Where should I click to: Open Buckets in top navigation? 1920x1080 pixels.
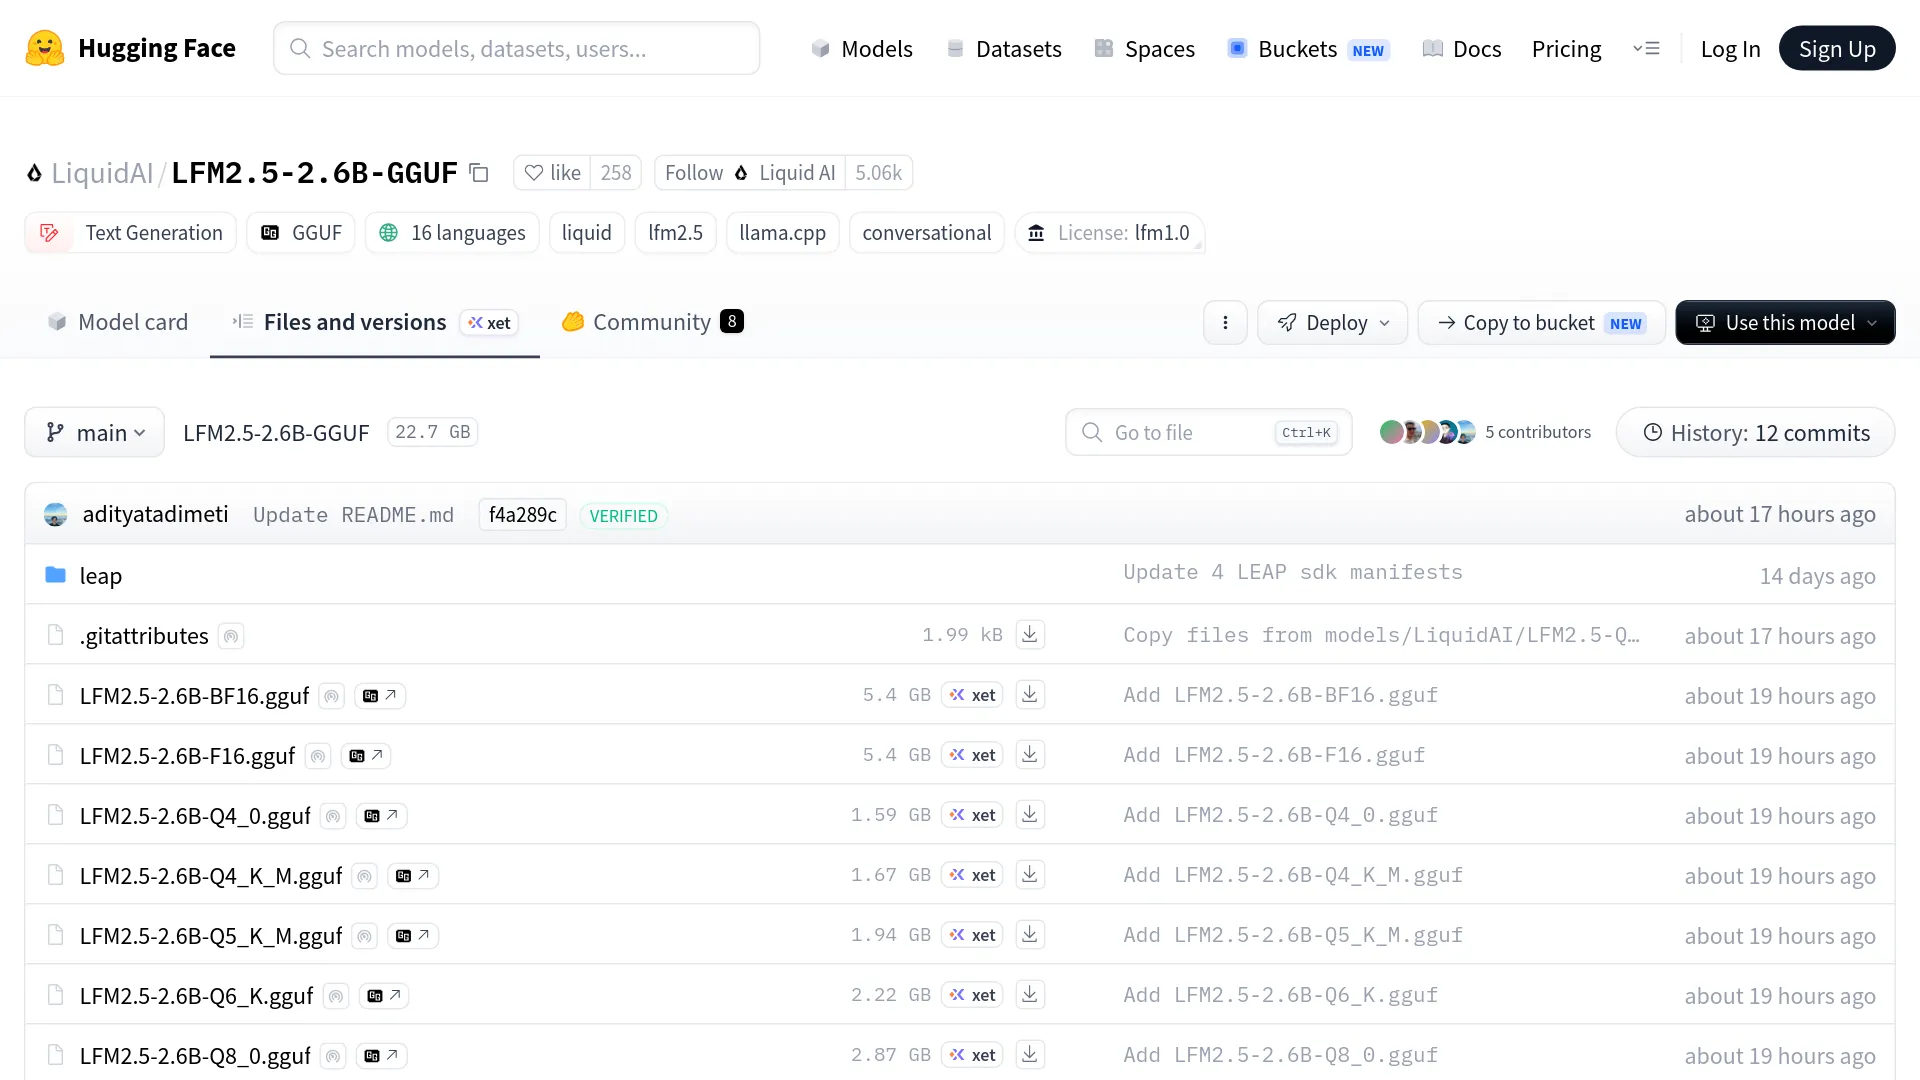pos(1308,48)
